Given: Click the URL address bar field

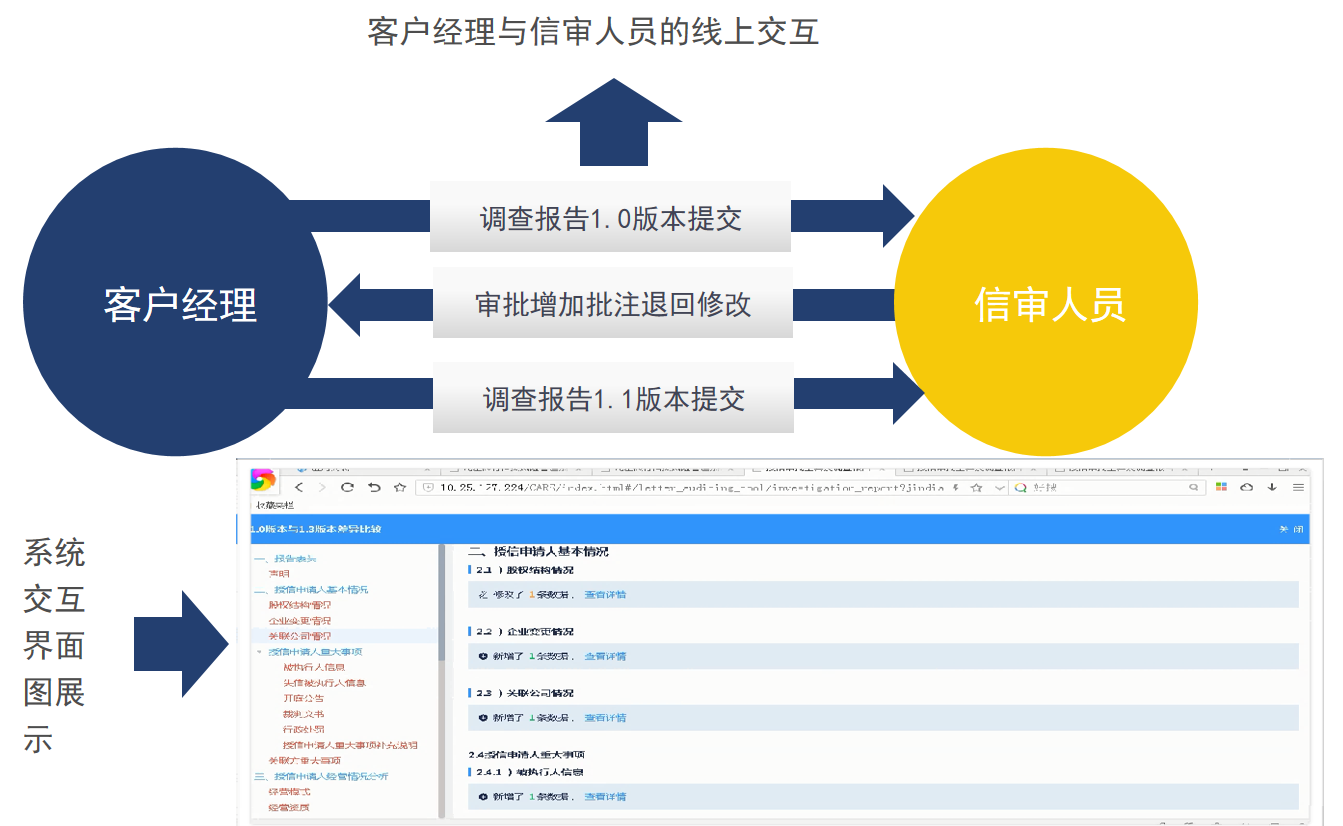Looking at the screenshot, I should [711, 488].
